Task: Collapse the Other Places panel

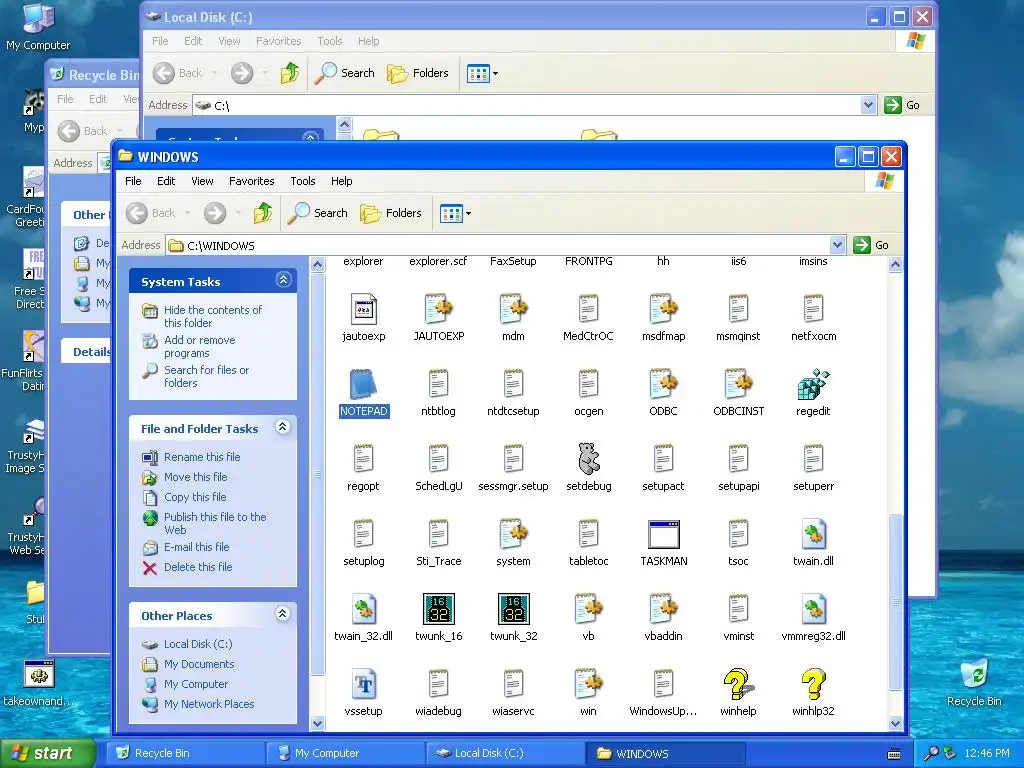Action: coord(283,614)
